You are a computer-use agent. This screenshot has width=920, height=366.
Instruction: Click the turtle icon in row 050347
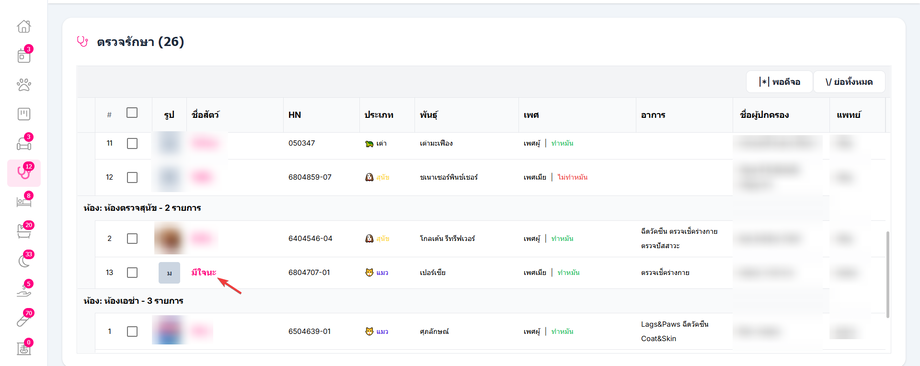coord(368,143)
